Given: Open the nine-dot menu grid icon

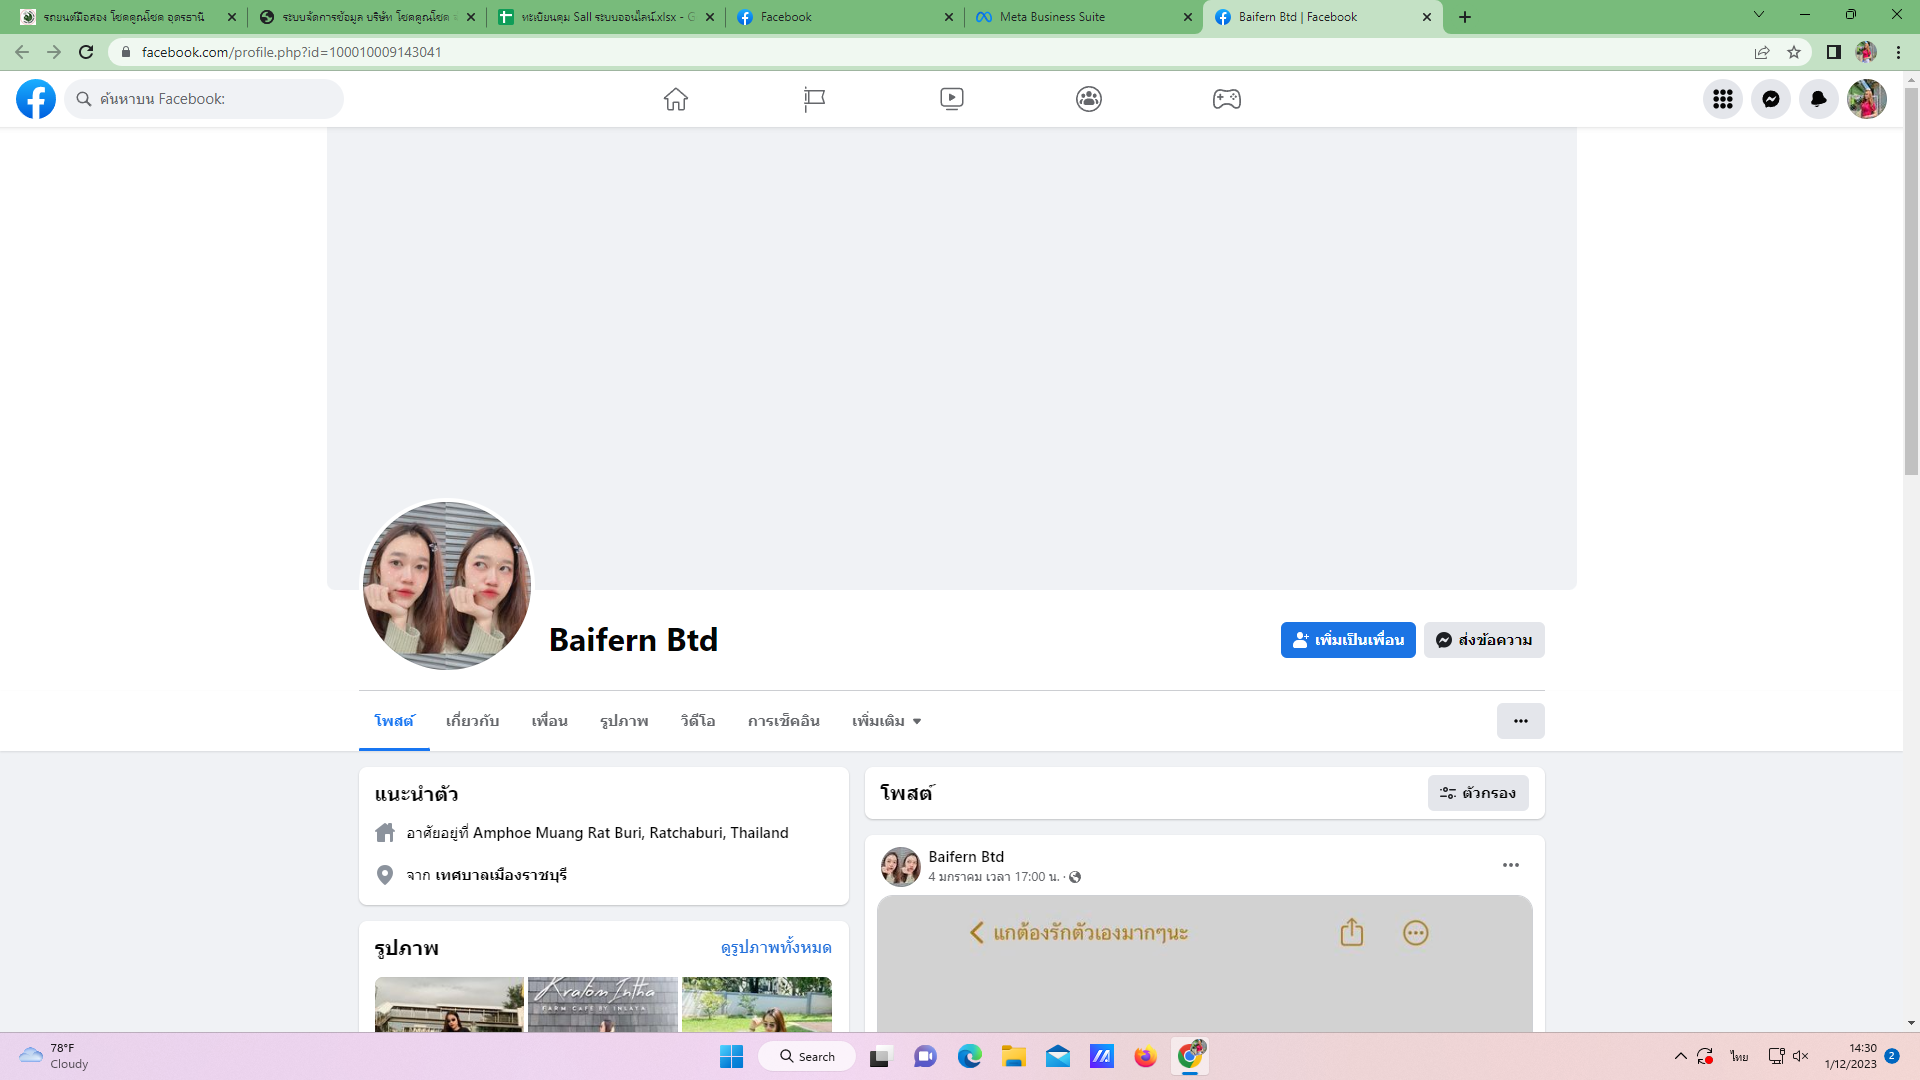Looking at the screenshot, I should click(x=1722, y=99).
